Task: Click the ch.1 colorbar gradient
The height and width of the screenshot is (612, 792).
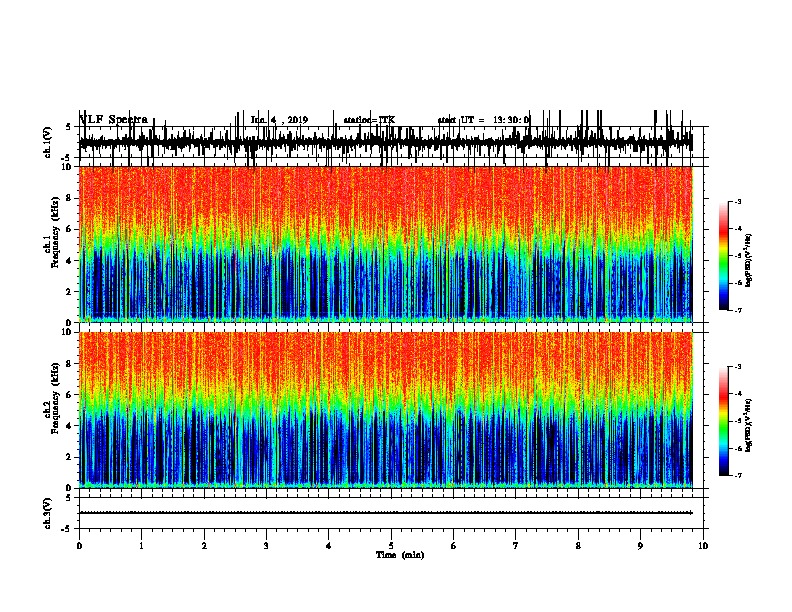Action: click(x=724, y=256)
